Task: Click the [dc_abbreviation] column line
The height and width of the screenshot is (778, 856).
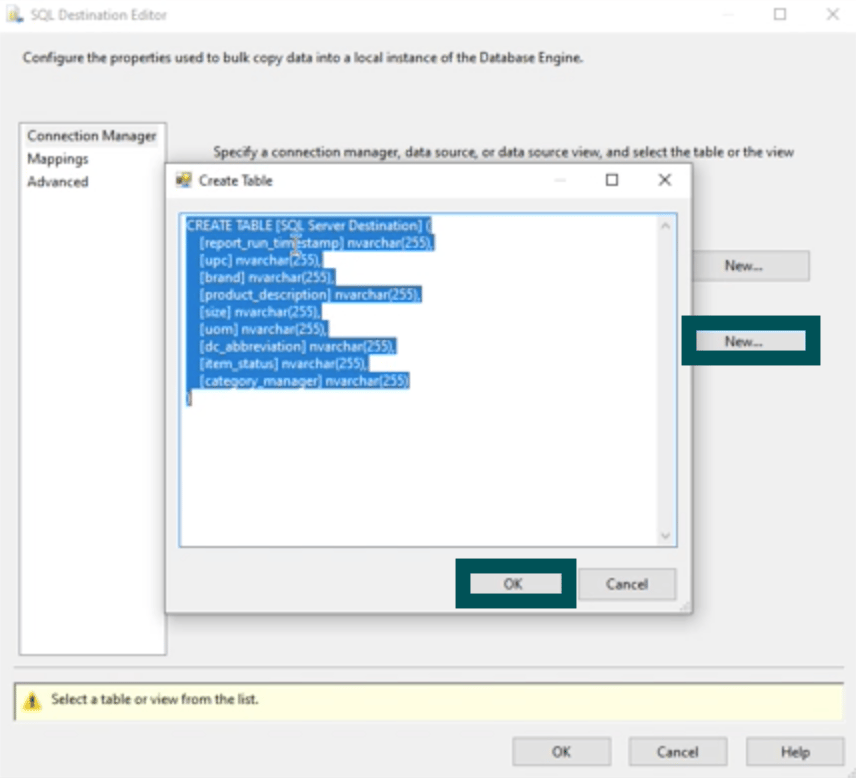Action: click(297, 347)
